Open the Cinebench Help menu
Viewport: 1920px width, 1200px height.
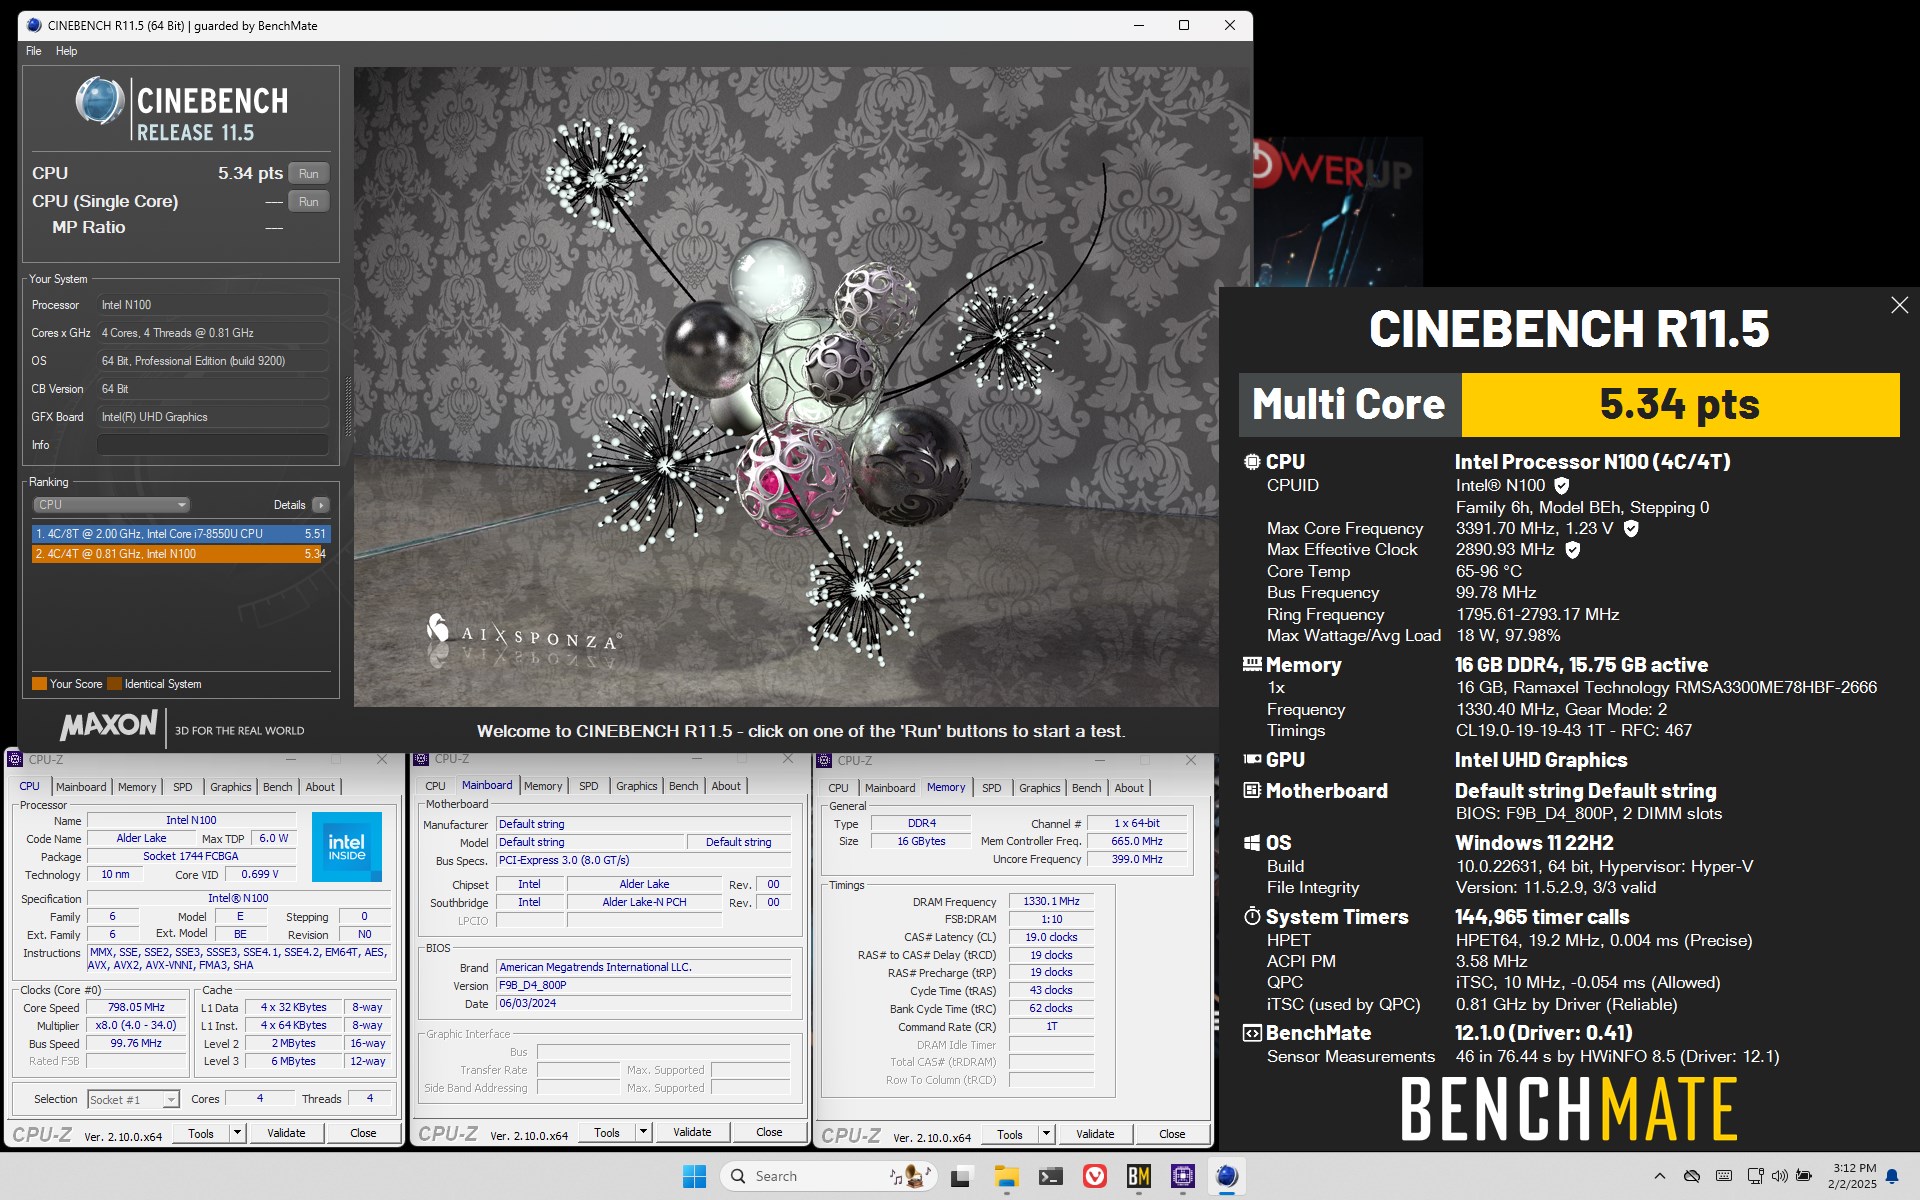pyautogui.click(x=66, y=51)
